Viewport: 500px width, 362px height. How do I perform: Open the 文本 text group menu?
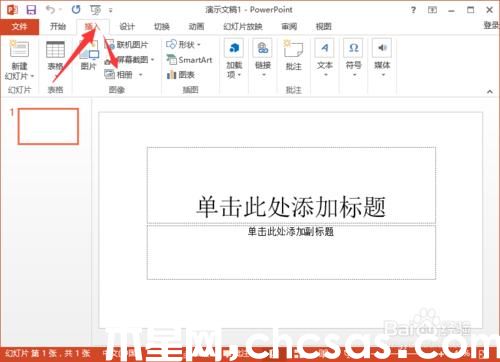325,58
